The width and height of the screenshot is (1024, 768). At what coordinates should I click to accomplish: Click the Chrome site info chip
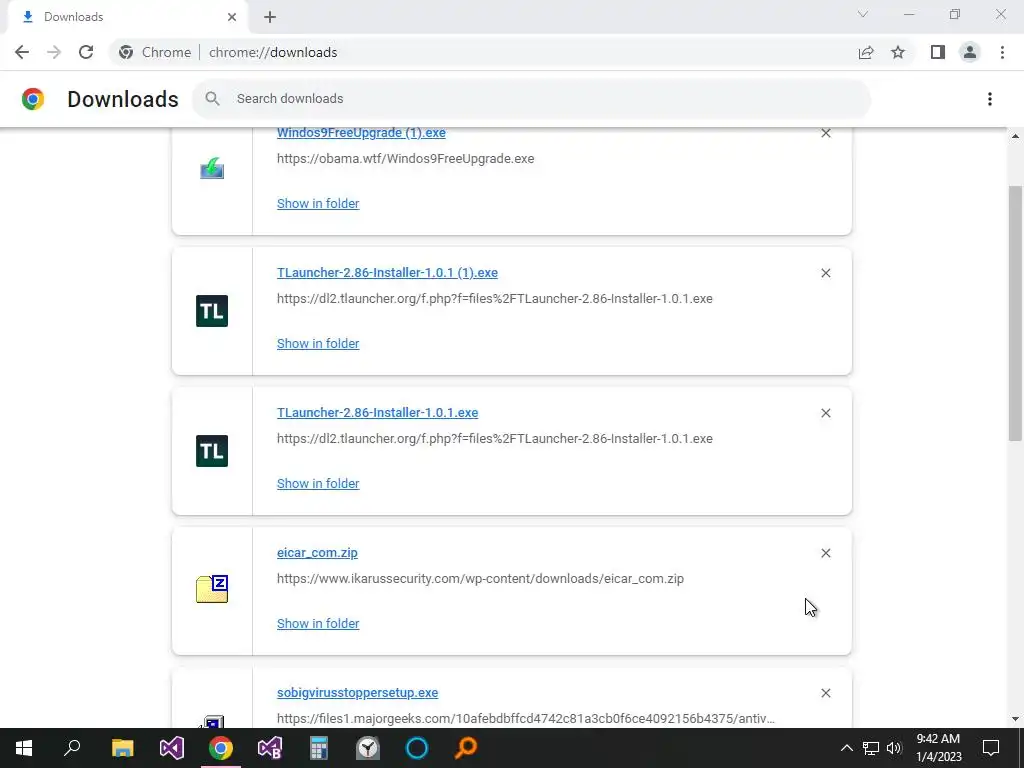(x=155, y=52)
